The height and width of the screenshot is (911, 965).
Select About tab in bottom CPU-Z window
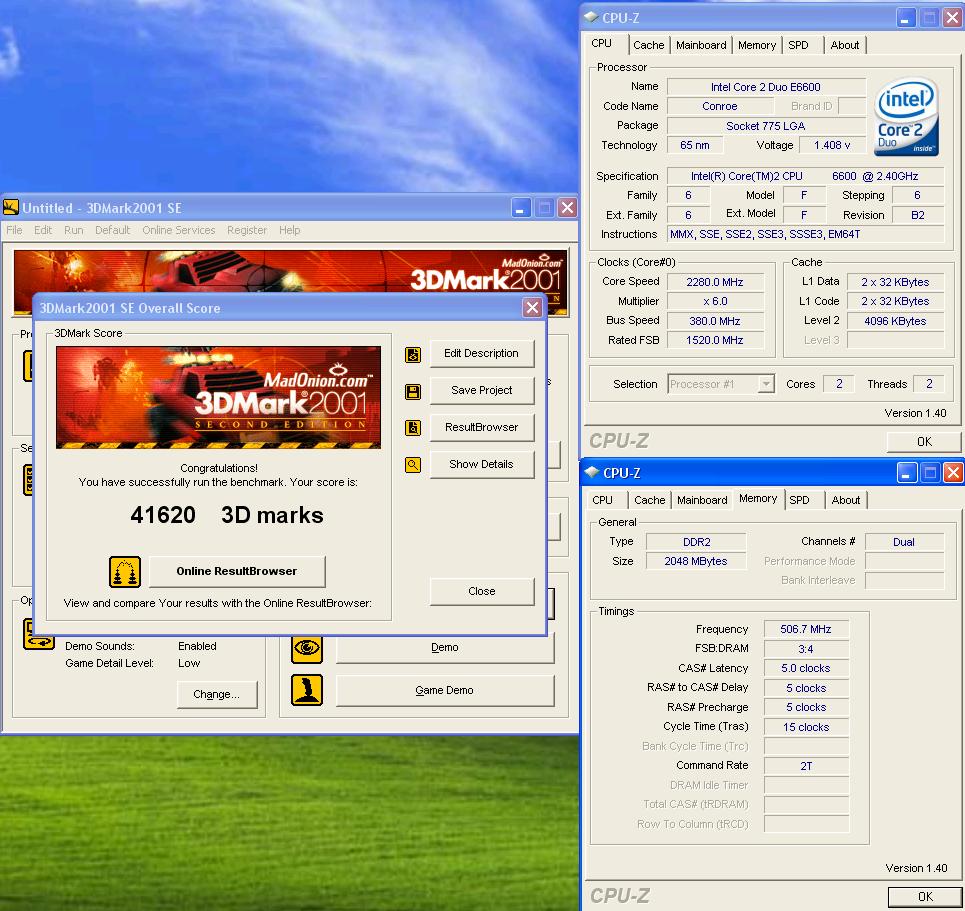[846, 500]
